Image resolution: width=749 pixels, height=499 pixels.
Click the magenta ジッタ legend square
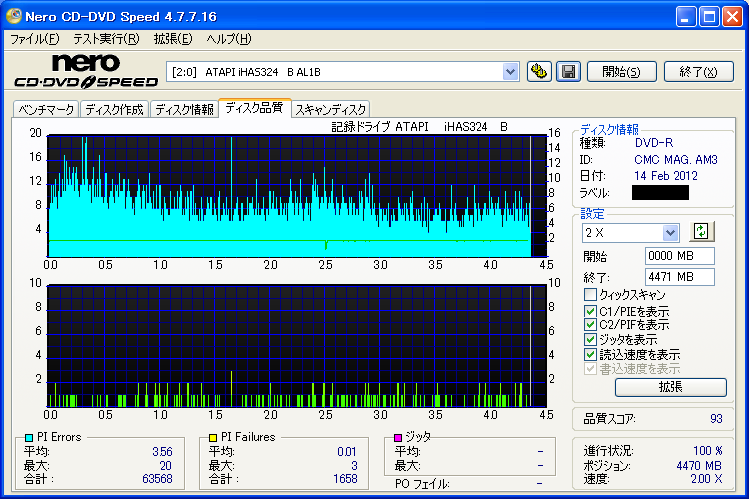pyautogui.click(x=397, y=437)
